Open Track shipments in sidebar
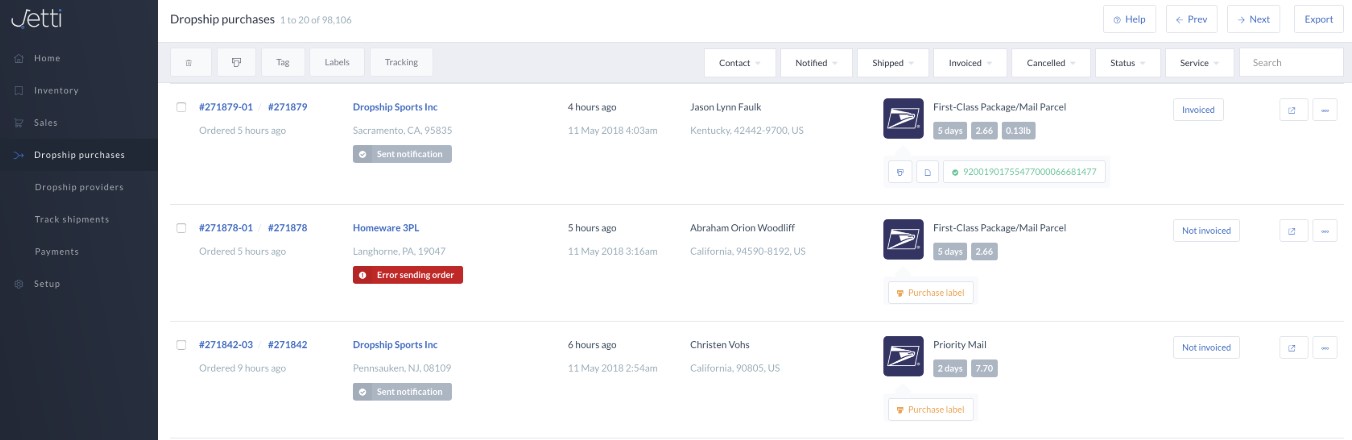 (72, 219)
